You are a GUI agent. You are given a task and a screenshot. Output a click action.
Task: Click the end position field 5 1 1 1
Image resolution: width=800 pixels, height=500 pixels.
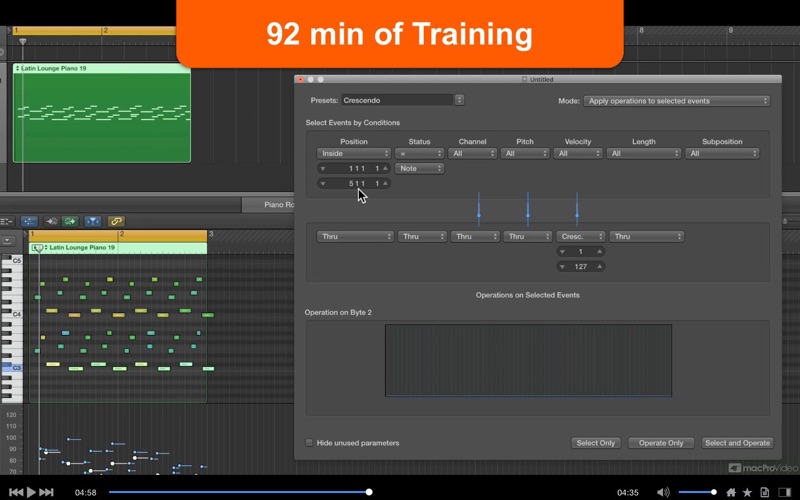pos(354,183)
